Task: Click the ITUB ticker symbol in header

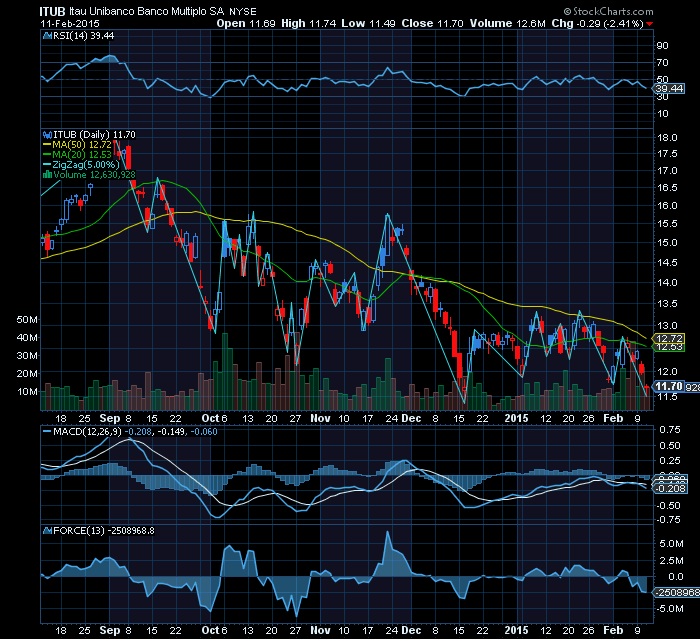Action: tap(52, 12)
